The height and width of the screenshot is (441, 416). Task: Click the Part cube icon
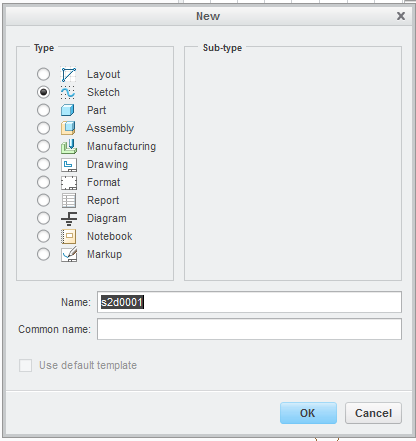(x=69, y=110)
